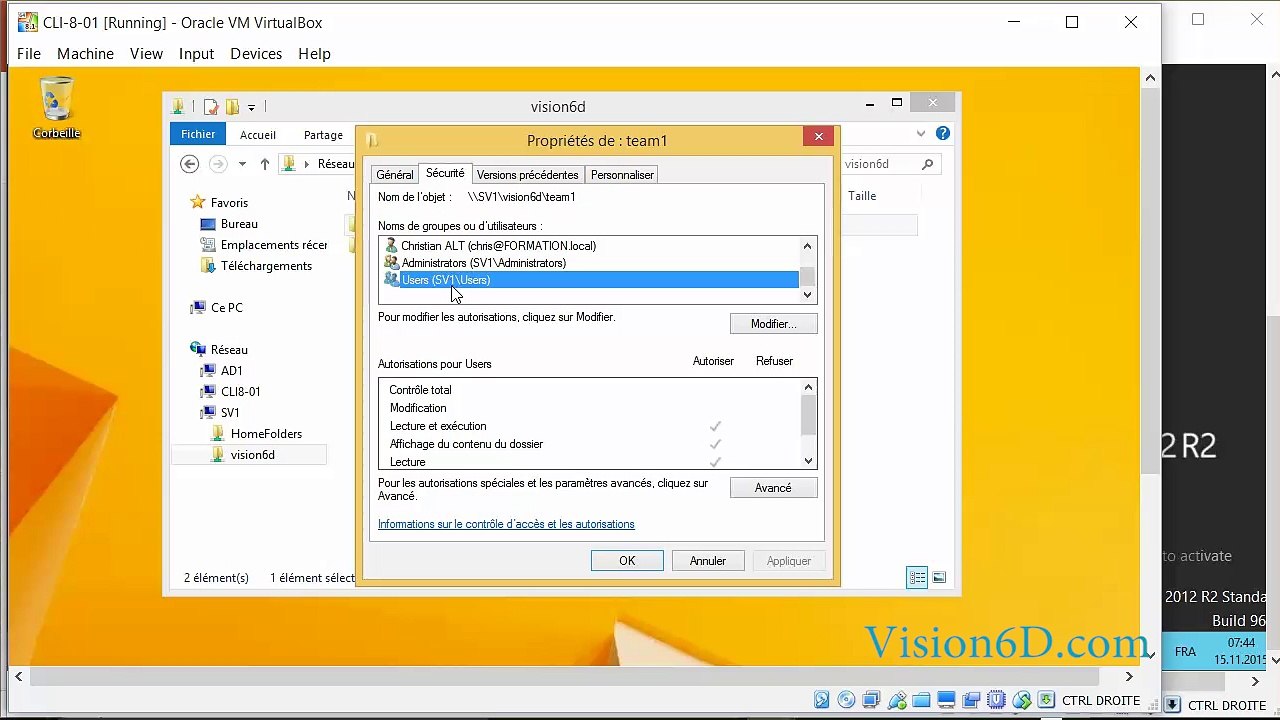Open the Partage ribbon tab
This screenshot has height=720, width=1280.
[323, 134]
